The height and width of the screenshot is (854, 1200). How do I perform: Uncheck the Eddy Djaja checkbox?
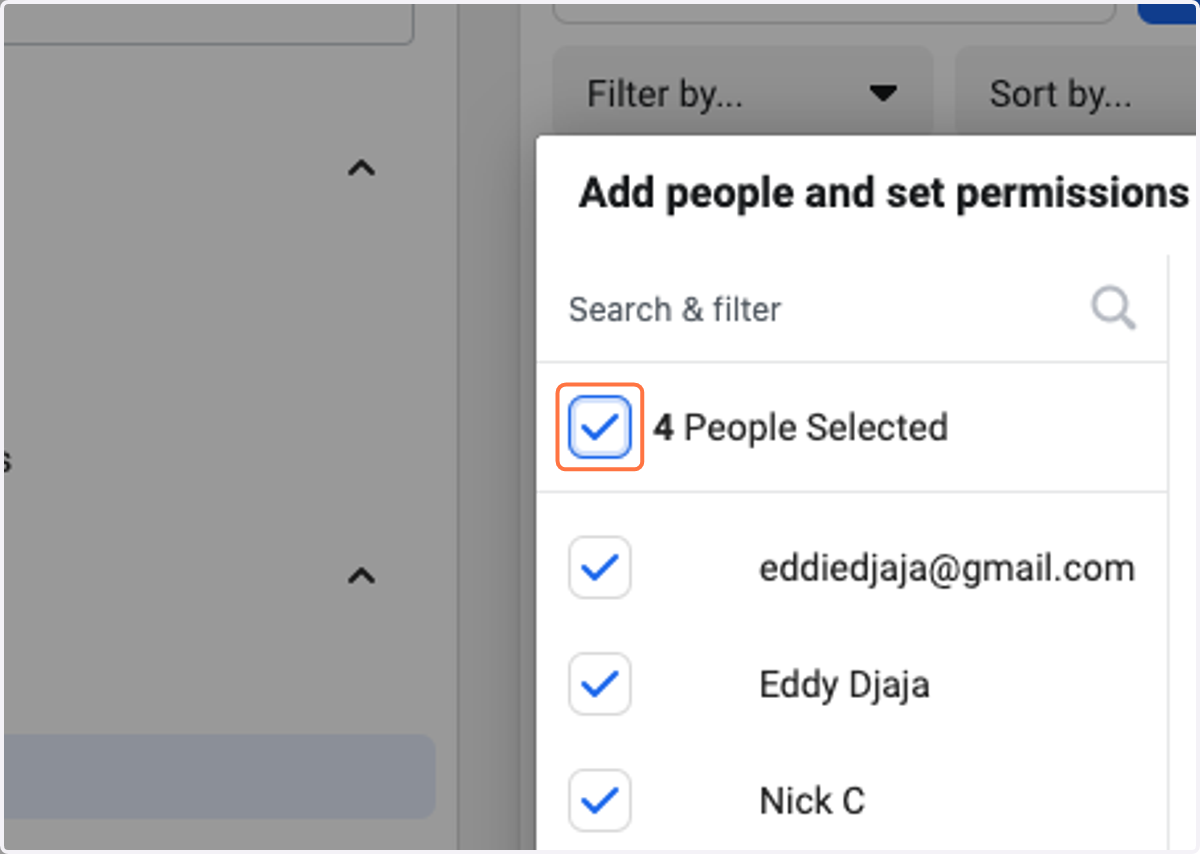(600, 684)
